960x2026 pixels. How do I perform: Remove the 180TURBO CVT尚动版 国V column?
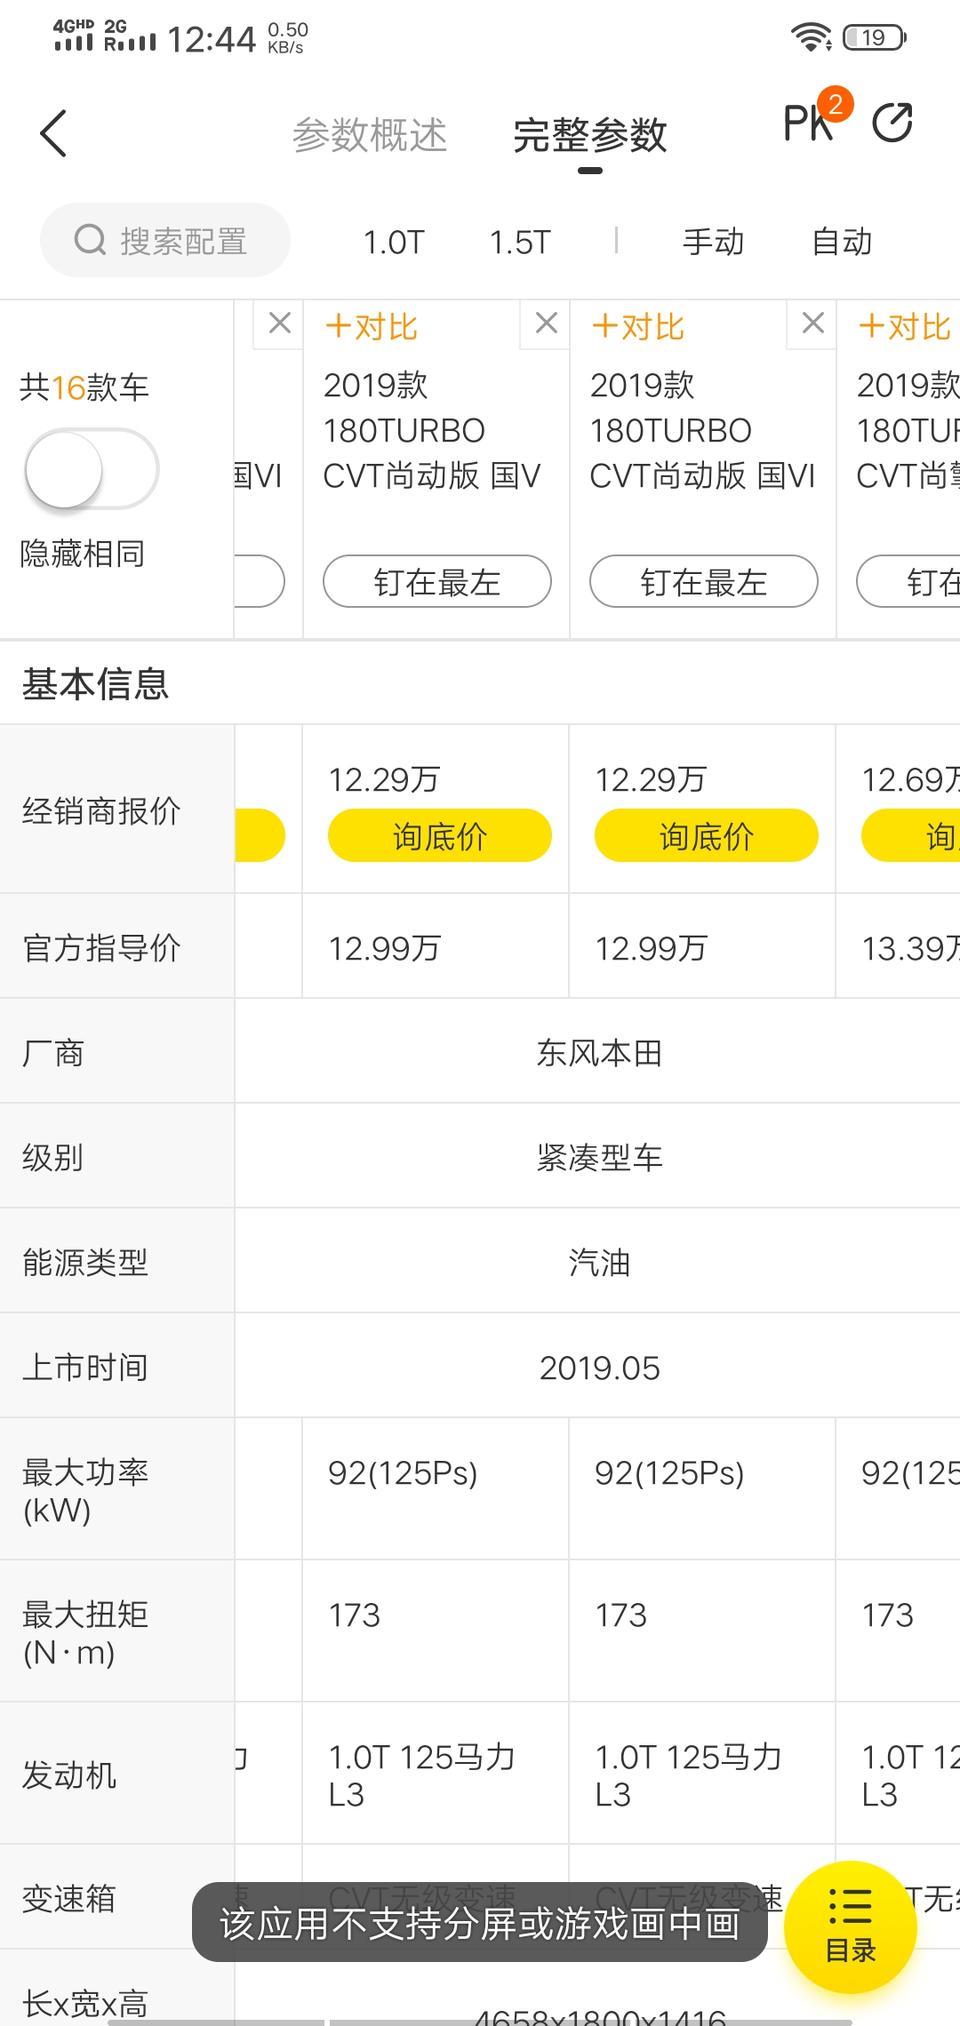pyautogui.click(x=546, y=323)
